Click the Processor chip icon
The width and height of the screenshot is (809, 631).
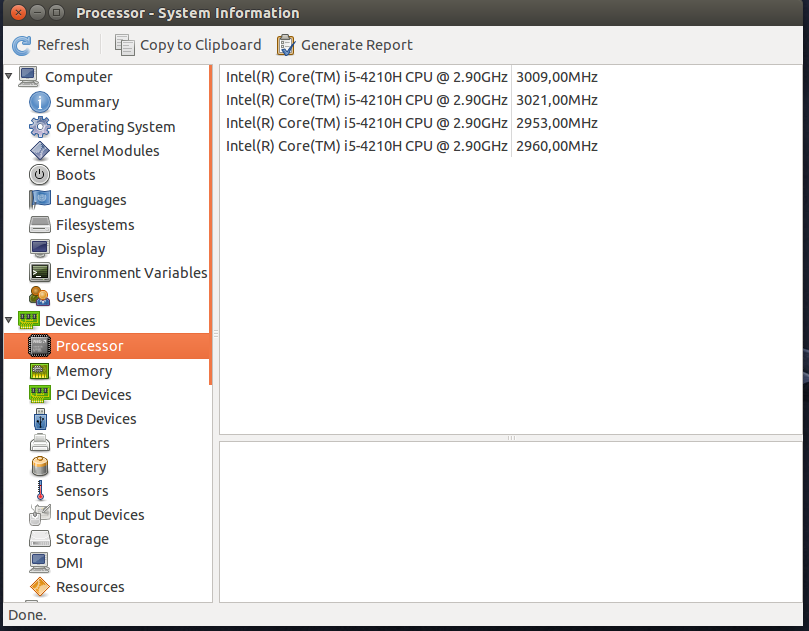click(x=39, y=346)
